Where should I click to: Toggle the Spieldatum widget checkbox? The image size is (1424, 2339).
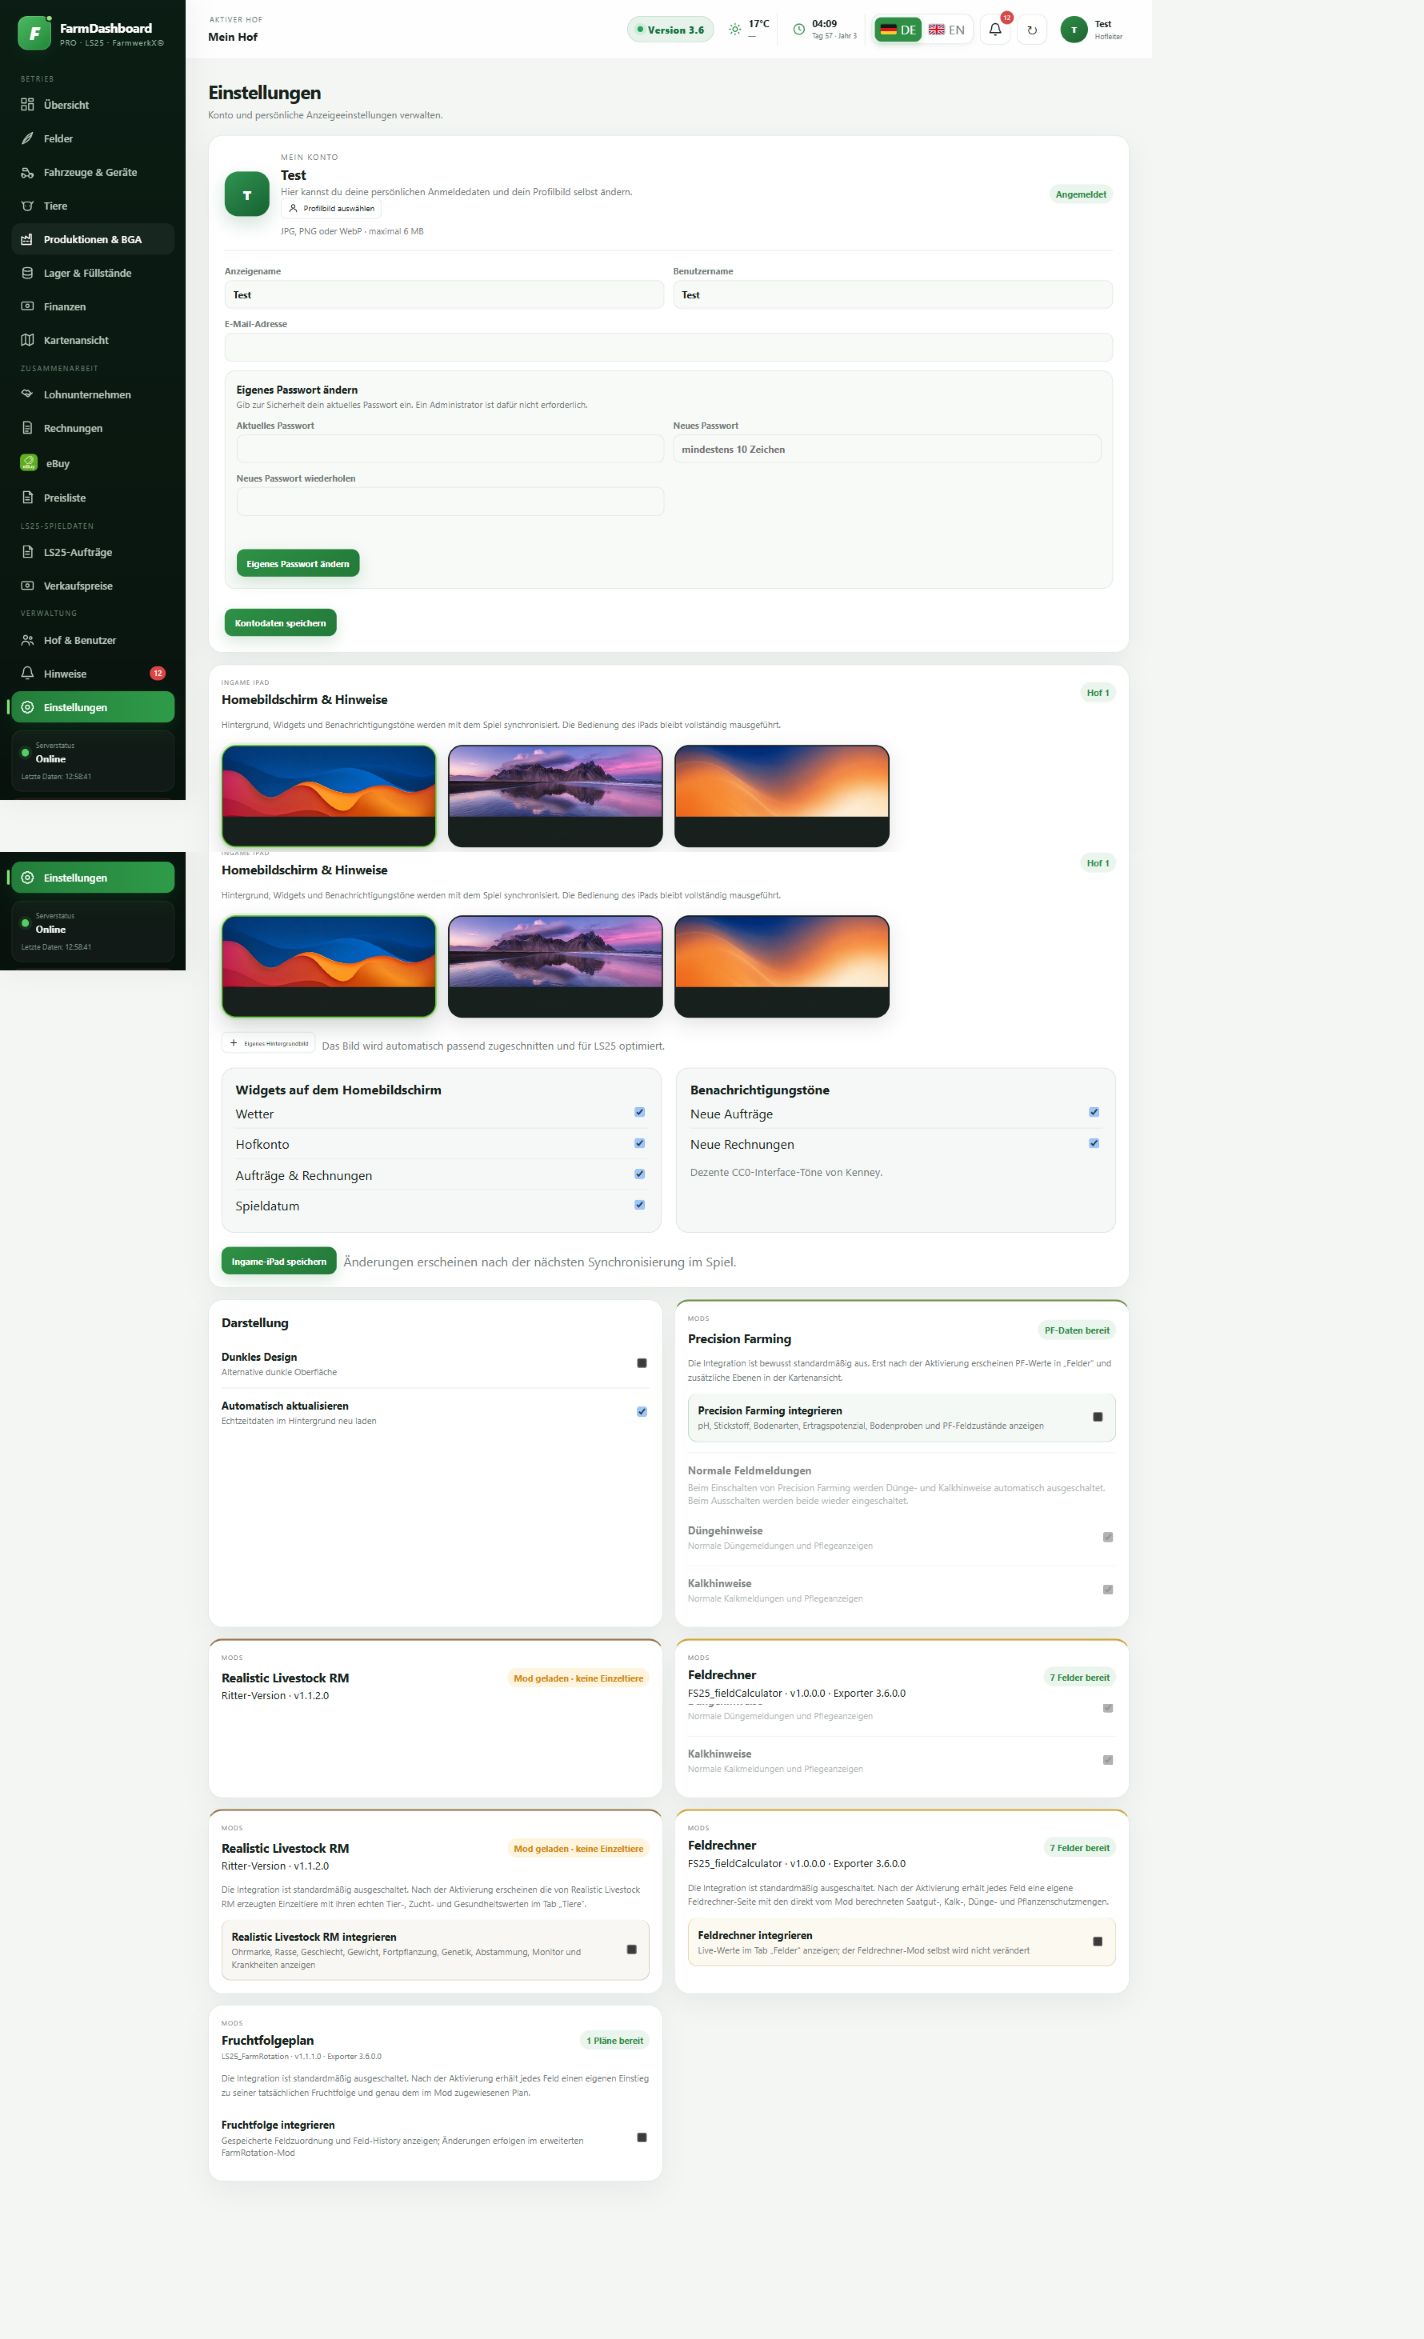(640, 1205)
